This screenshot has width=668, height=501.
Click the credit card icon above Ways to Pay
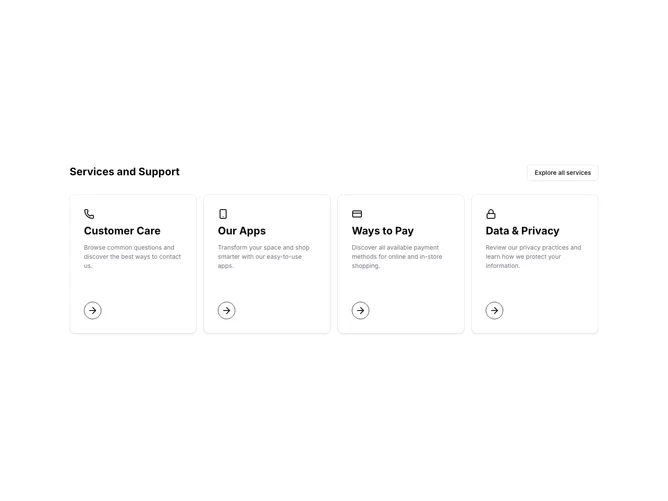coord(357,214)
